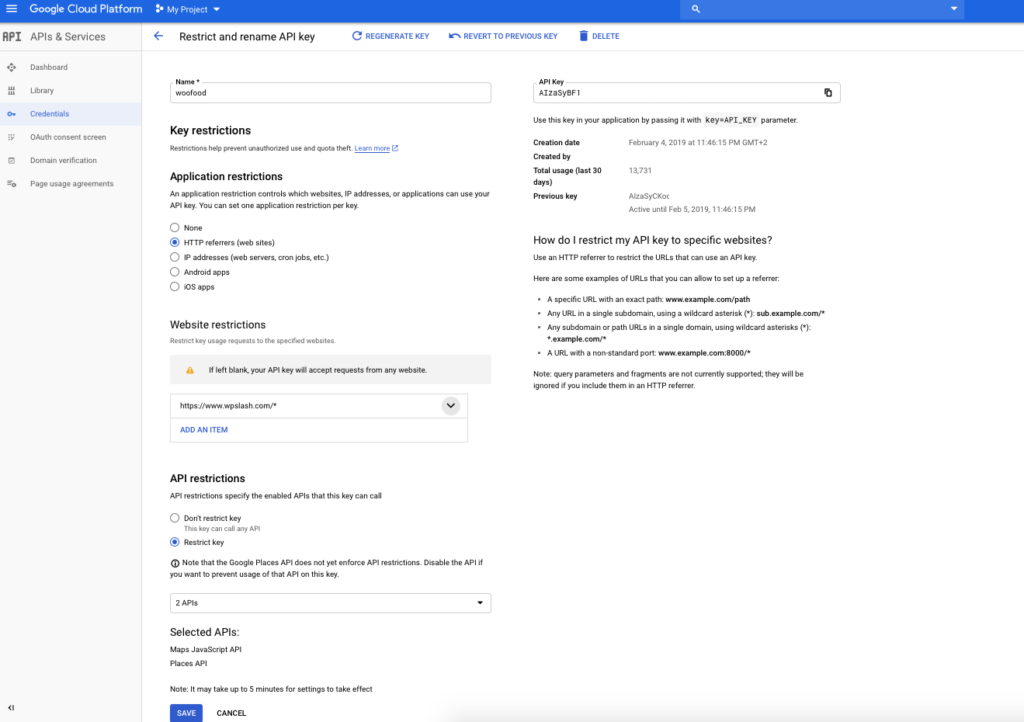The image size is (1024, 722).
Task: Click the sub.example.com/* example text
Action: pos(790,313)
